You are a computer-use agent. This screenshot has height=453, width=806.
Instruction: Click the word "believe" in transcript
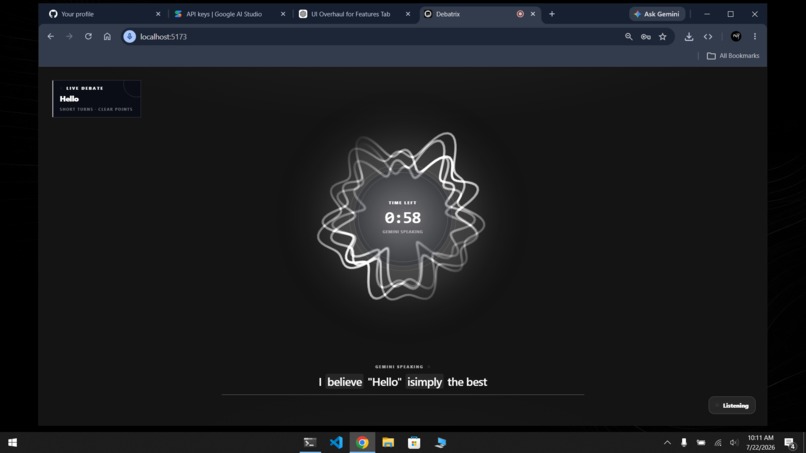[344, 382]
